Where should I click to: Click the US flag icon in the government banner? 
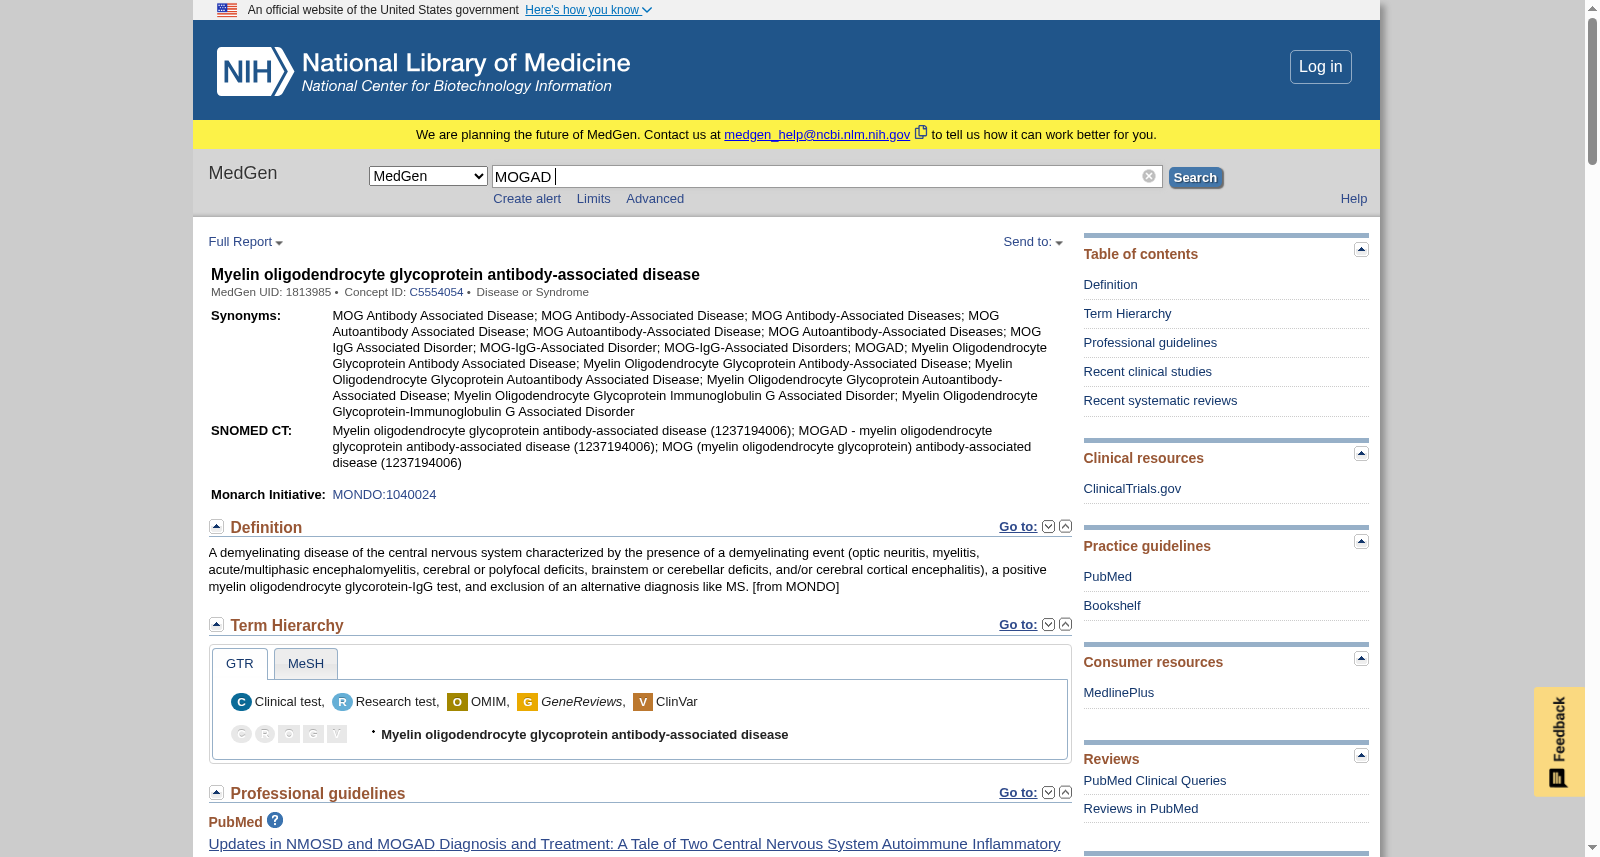[227, 10]
